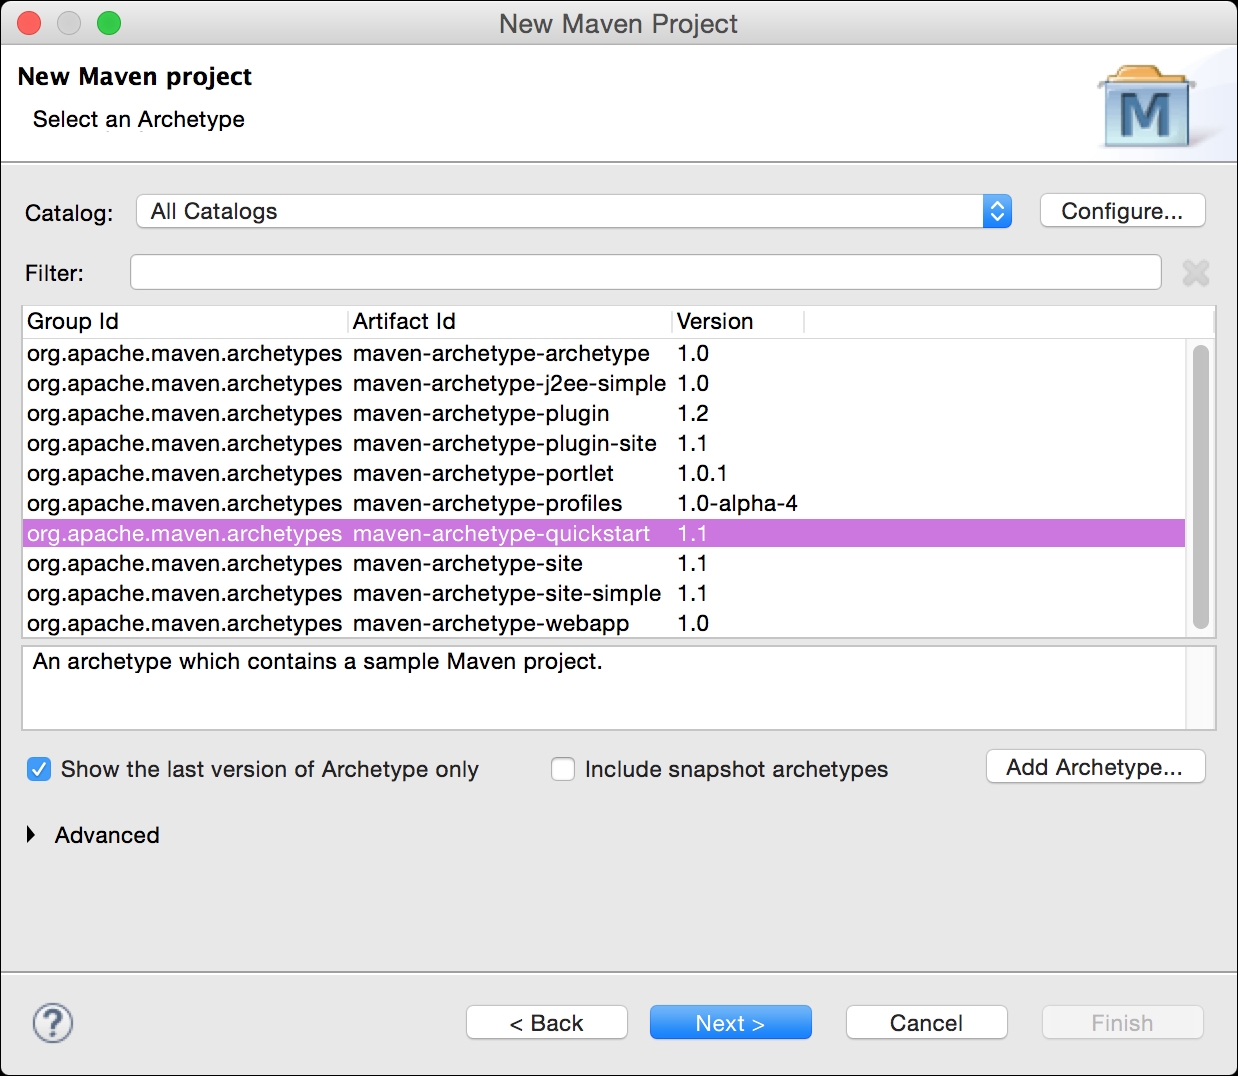Image resolution: width=1238 pixels, height=1076 pixels.
Task: Expand the Advanced section
Action: point(31,835)
